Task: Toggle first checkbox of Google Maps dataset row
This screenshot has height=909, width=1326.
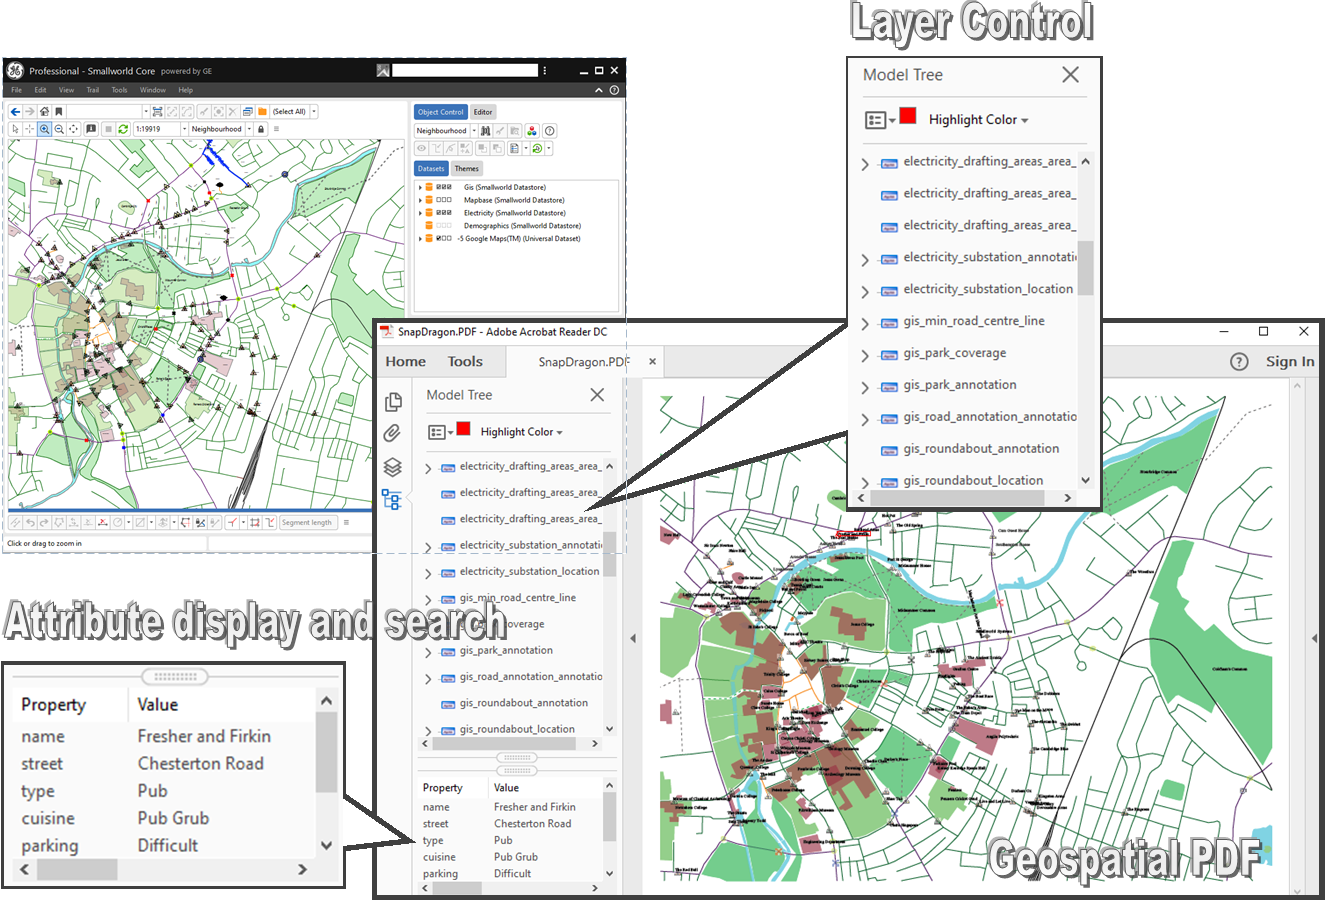Action: (438, 238)
